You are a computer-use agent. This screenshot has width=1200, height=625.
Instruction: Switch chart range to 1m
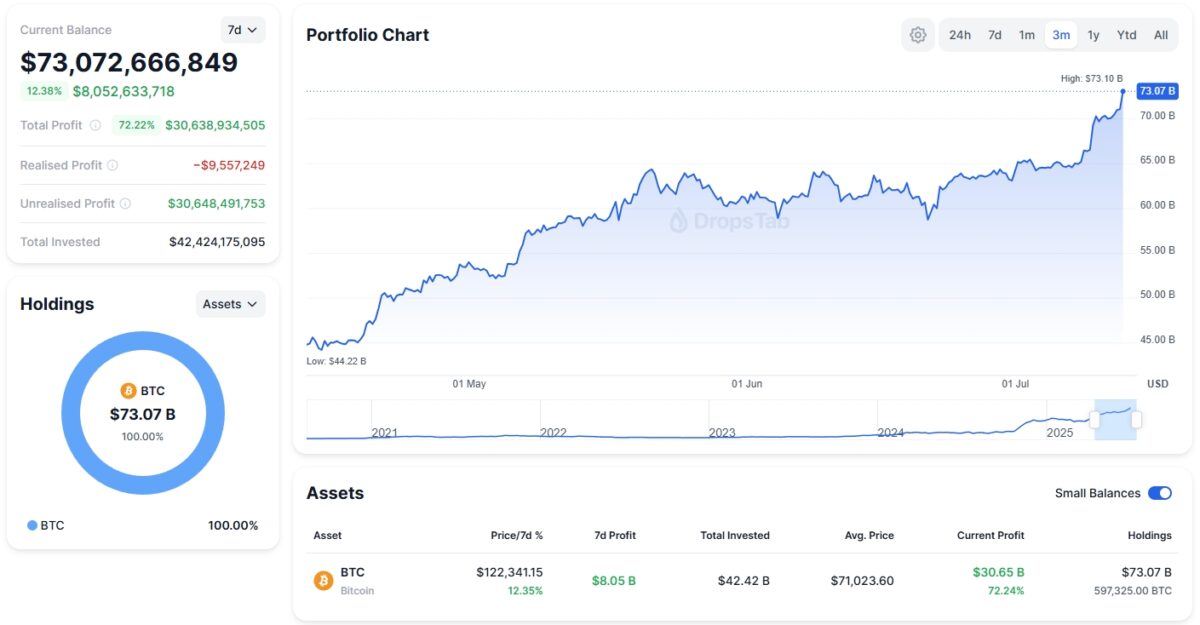tap(1026, 35)
